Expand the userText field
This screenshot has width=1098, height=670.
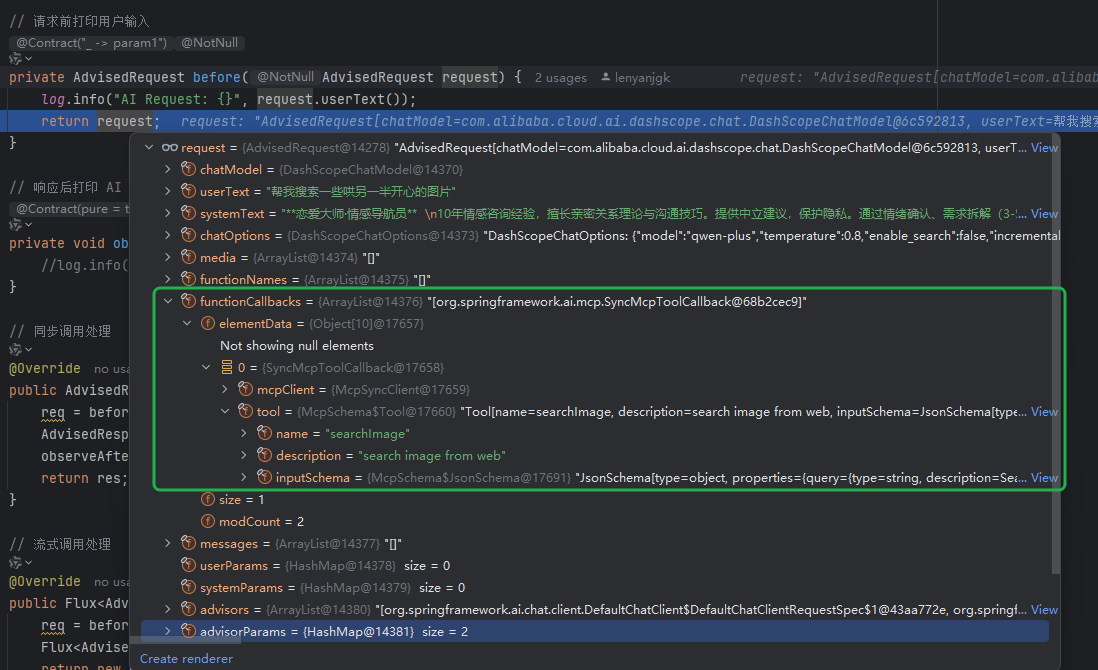click(x=167, y=191)
